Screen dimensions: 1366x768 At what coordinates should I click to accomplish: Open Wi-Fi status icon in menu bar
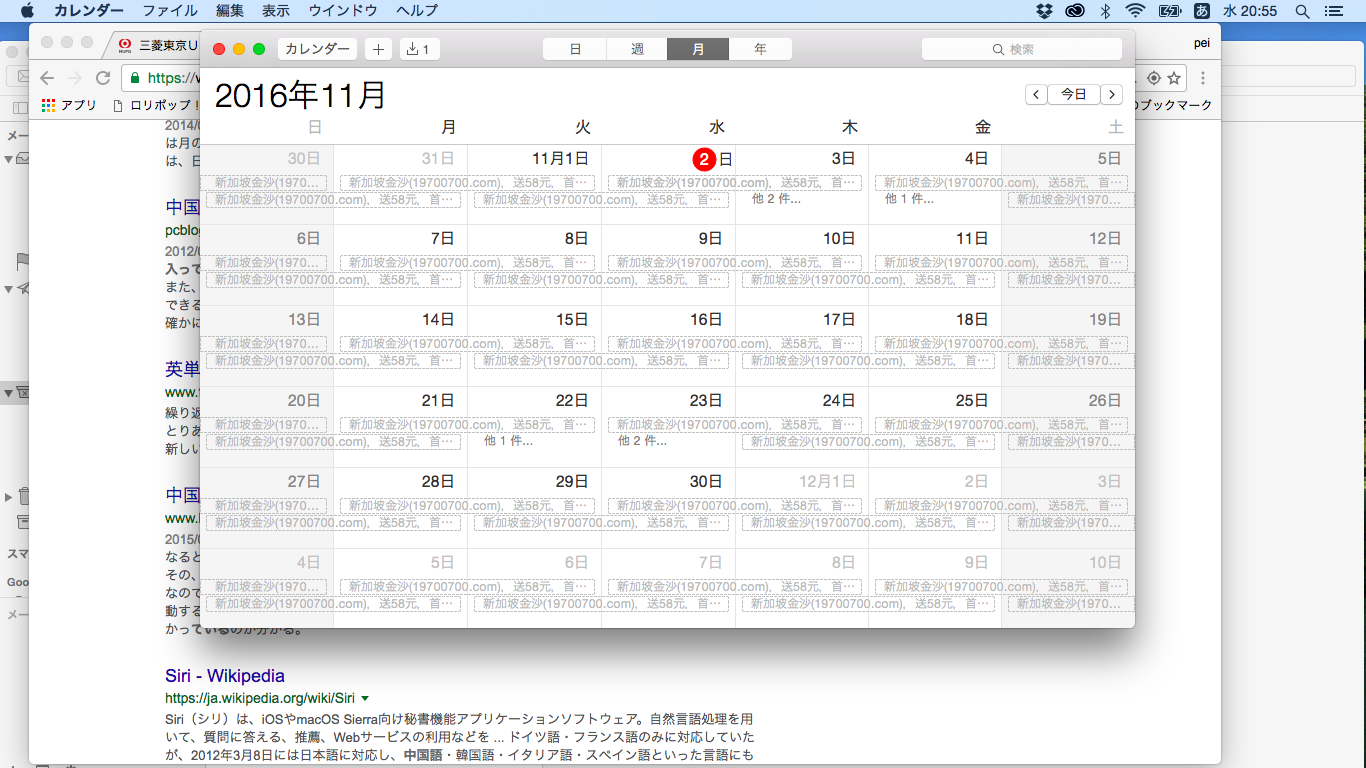pyautogui.click(x=1134, y=11)
